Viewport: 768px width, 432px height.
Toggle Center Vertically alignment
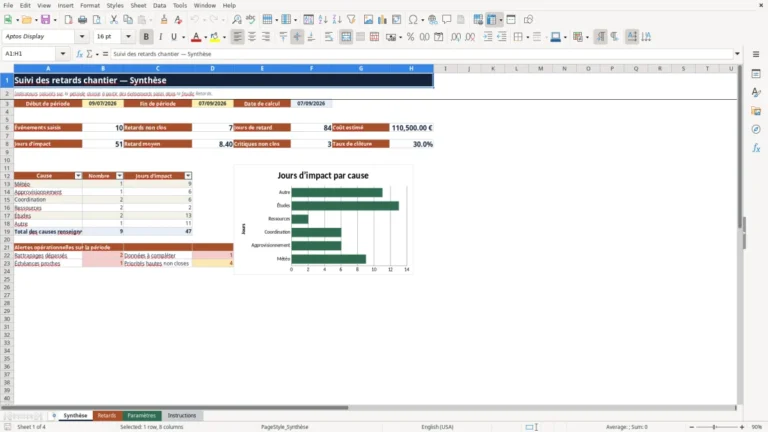(297, 37)
